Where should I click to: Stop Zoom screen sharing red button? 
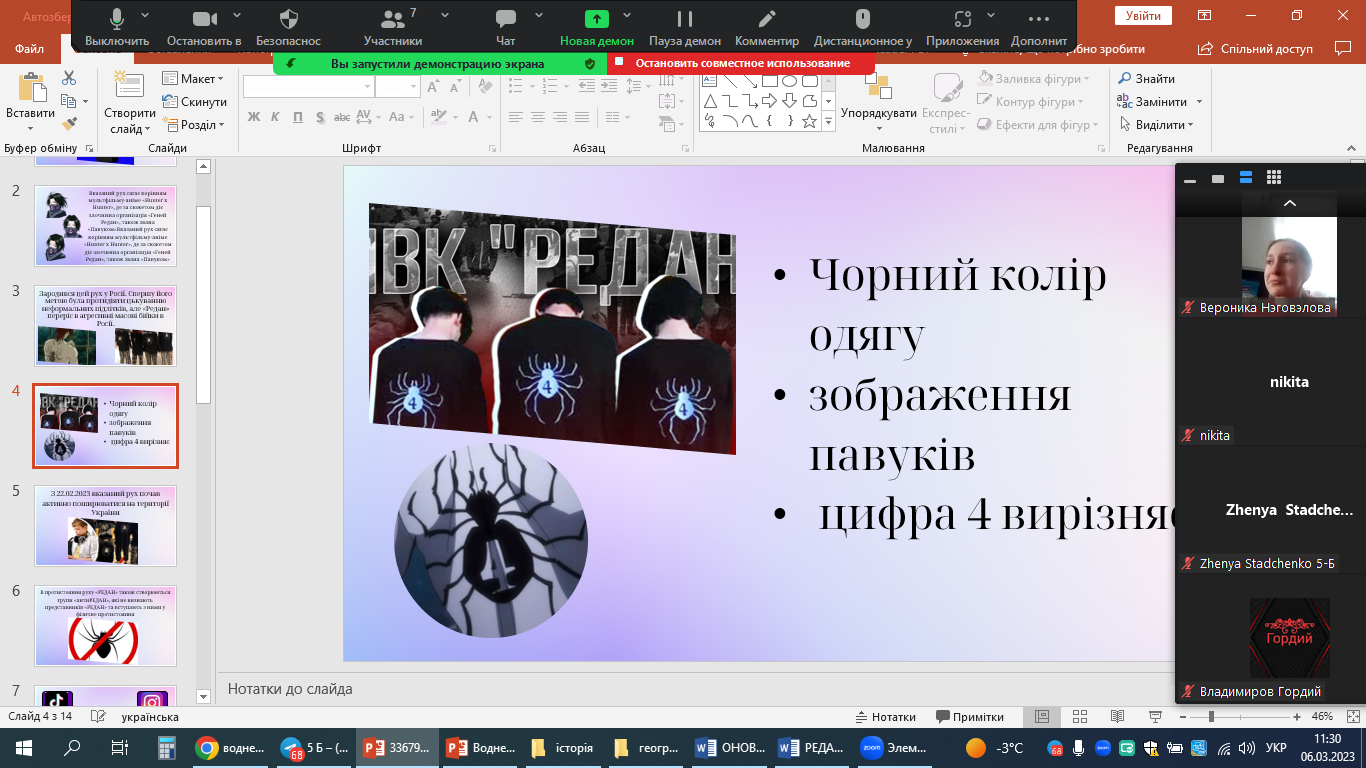741,63
